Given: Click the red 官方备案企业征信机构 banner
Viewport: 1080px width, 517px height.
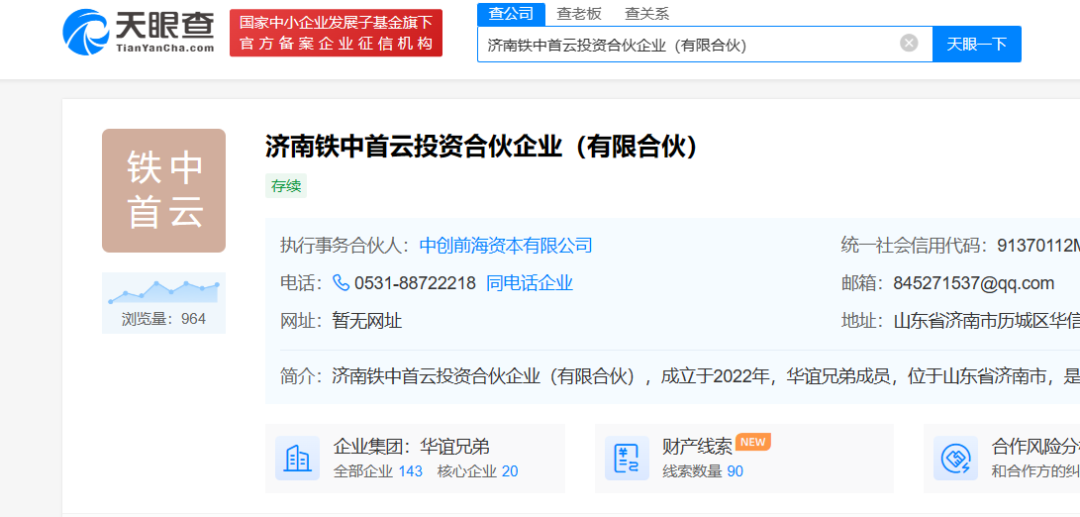Looking at the screenshot, I should (x=335, y=32).
